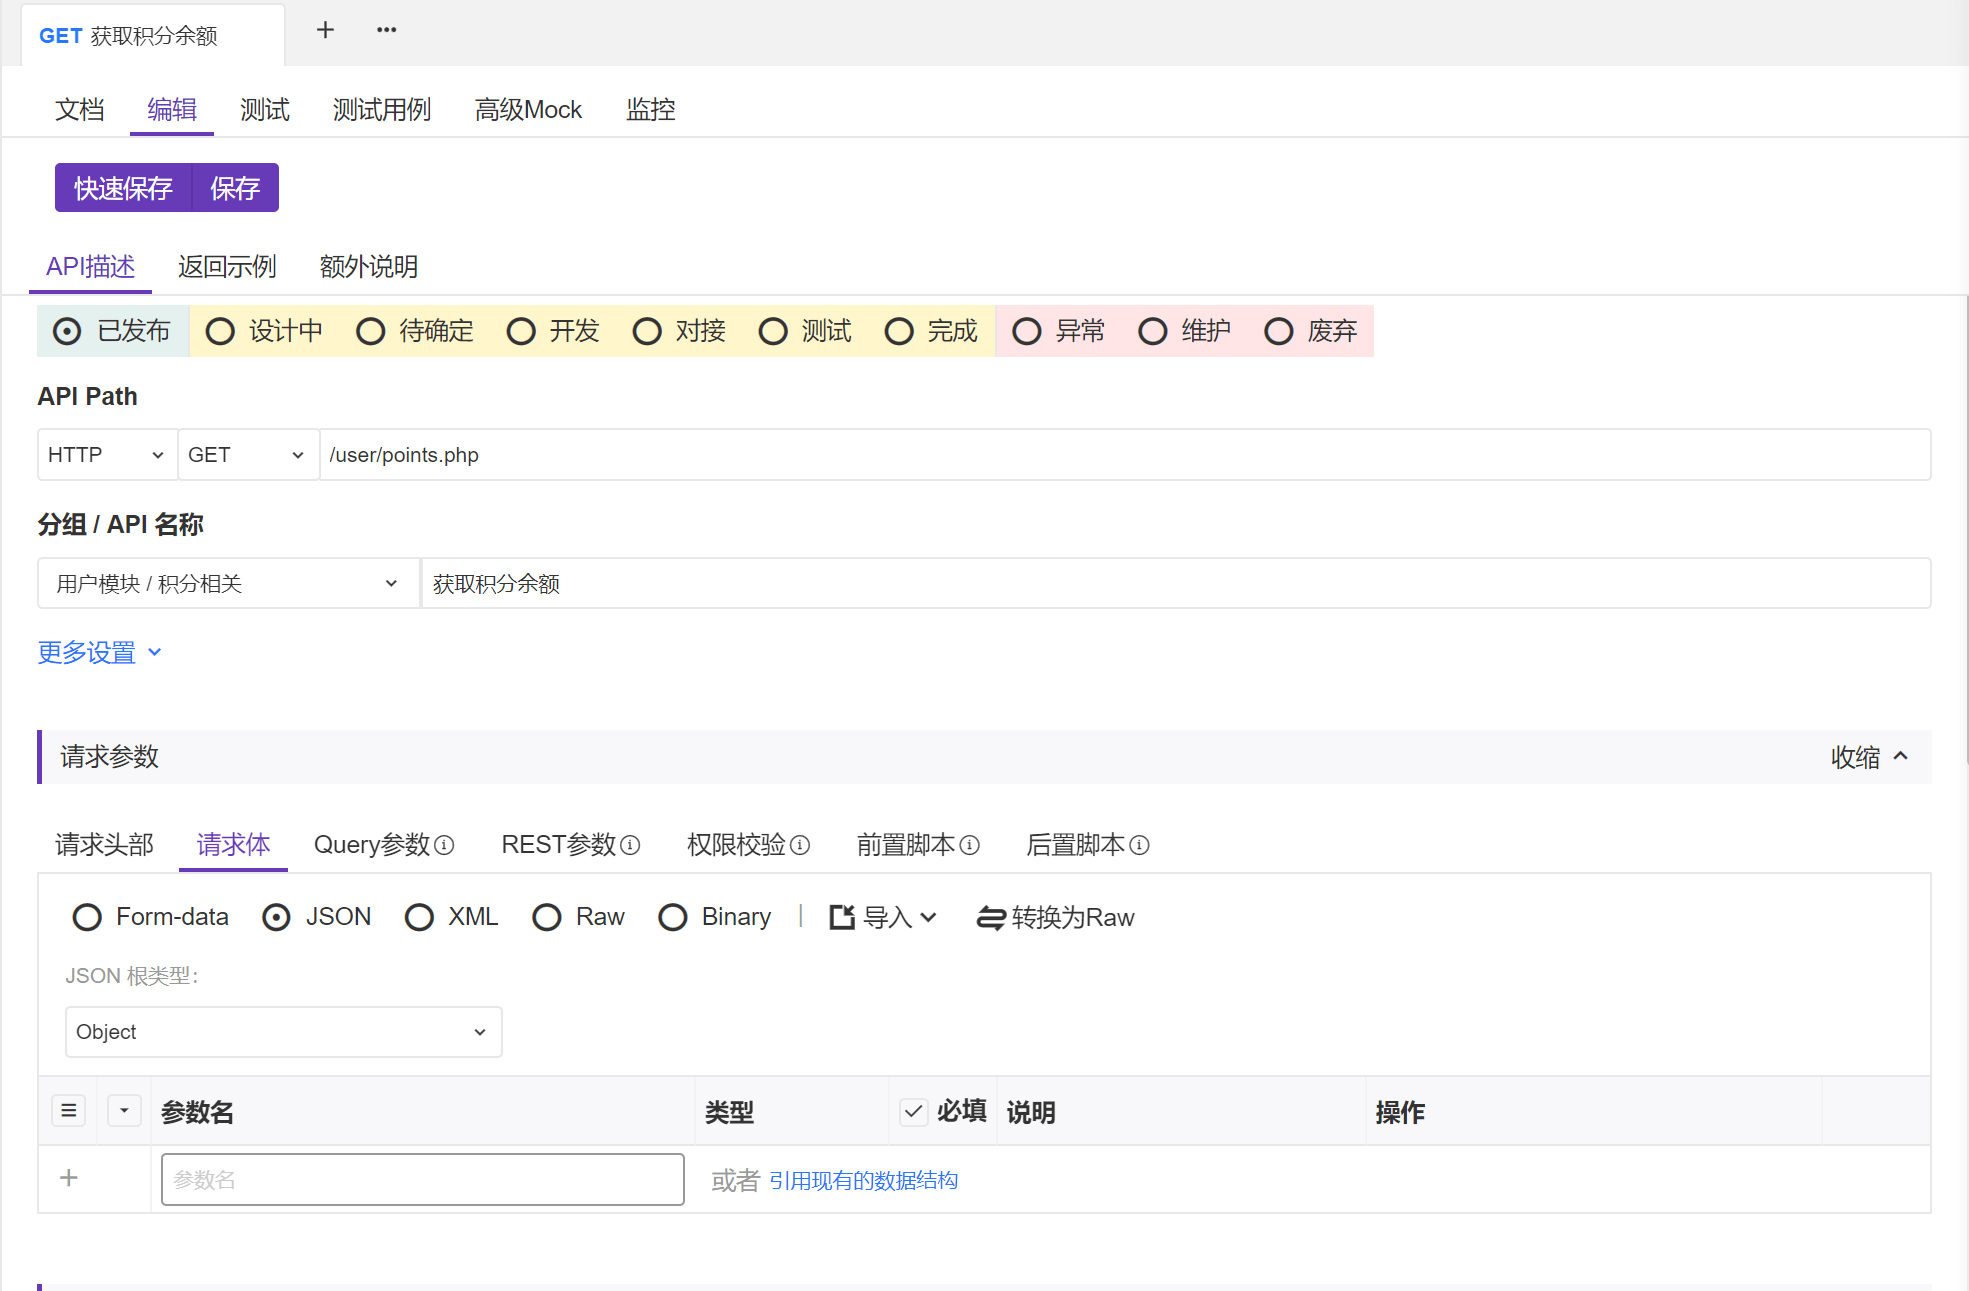Screen dimensions: 1969x1291
Task: Click the drag-handle icon in the parameter table header
Action: (68, 1110)
